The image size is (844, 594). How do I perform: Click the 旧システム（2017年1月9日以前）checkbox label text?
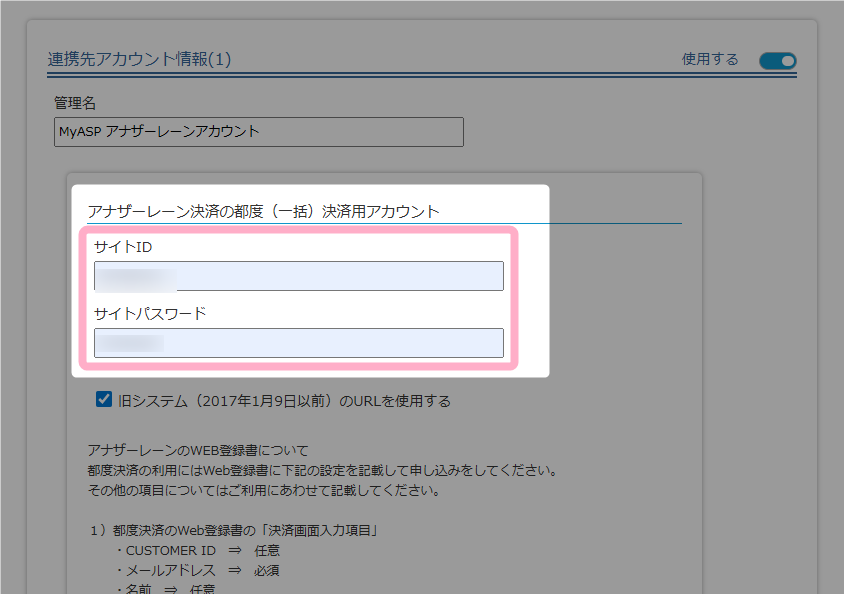point(284,401)
